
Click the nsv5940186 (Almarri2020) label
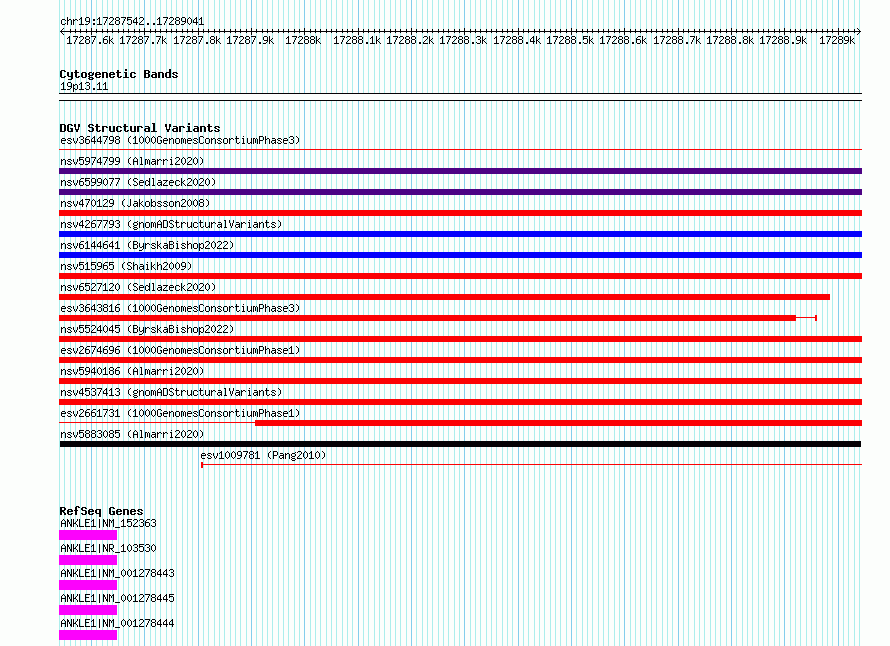[132, 371]
